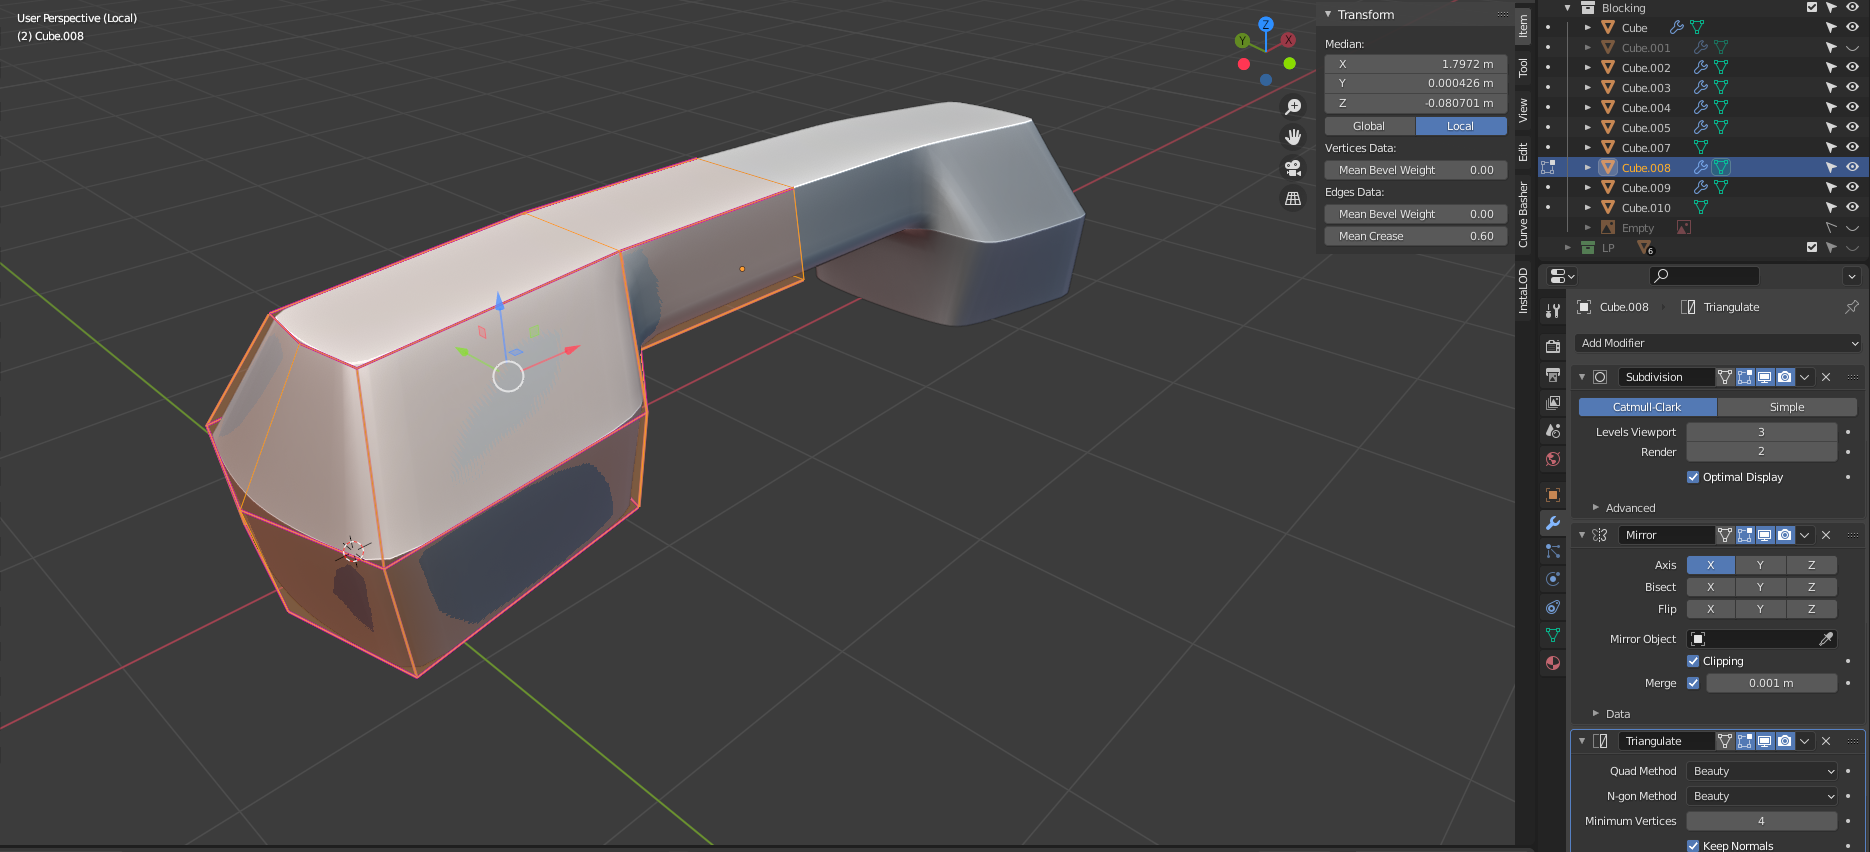Viewport: 1870px width, 852px height.
Task: Click the pin icon in the properties header
Action: (x=1851, y=307)
